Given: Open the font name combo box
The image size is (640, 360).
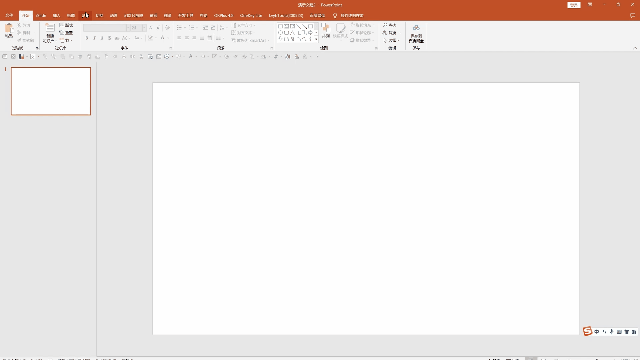Looking at the screenshot, I should [106, 28].
